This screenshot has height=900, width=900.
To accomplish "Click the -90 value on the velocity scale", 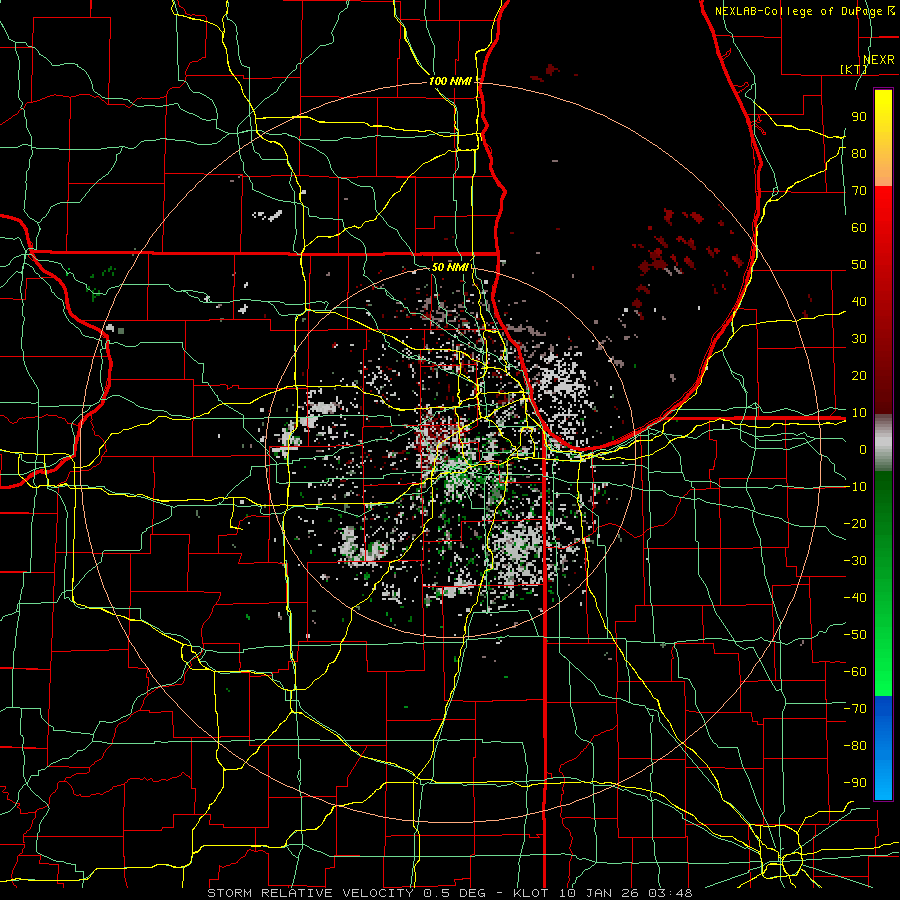I will point(855,783).
